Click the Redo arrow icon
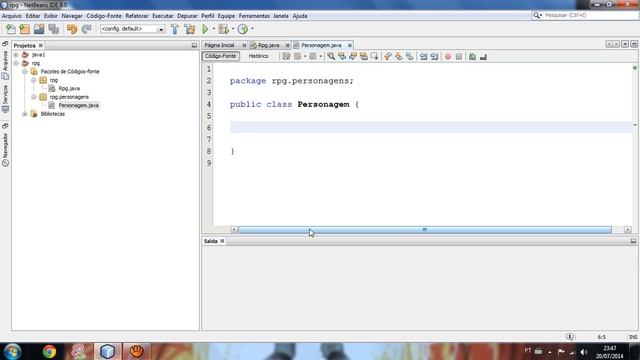This screenshot has width=640, height=360. point(86,29)
